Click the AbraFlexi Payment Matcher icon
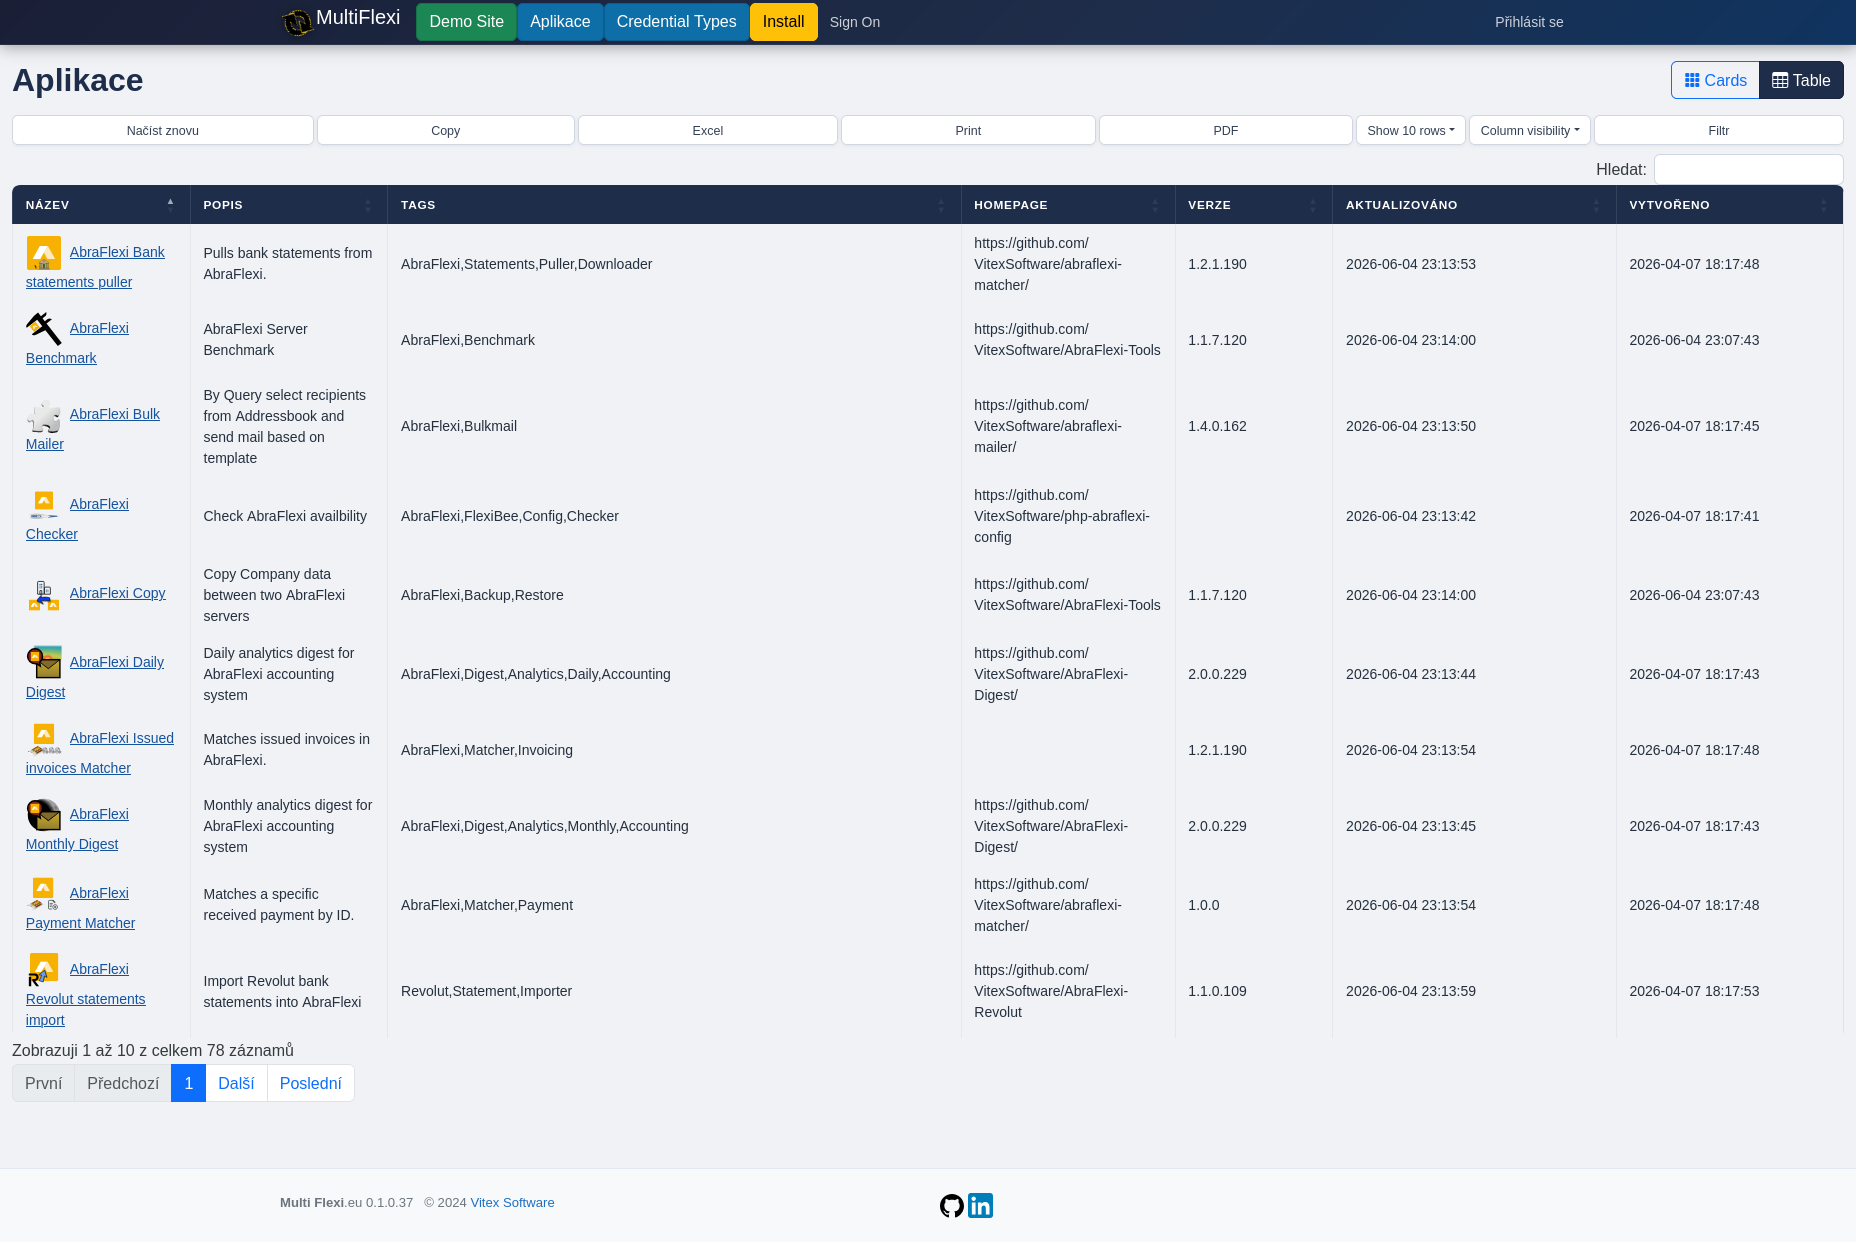Screen dimensions: 1856x1242 (44, 894)
